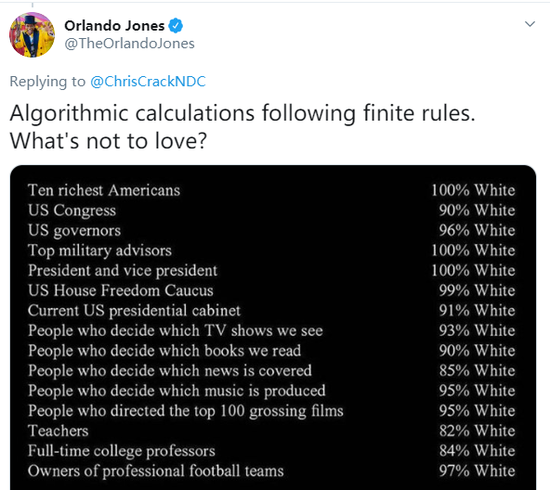Click 'Full-time college professors' line

tap(121, 451)
